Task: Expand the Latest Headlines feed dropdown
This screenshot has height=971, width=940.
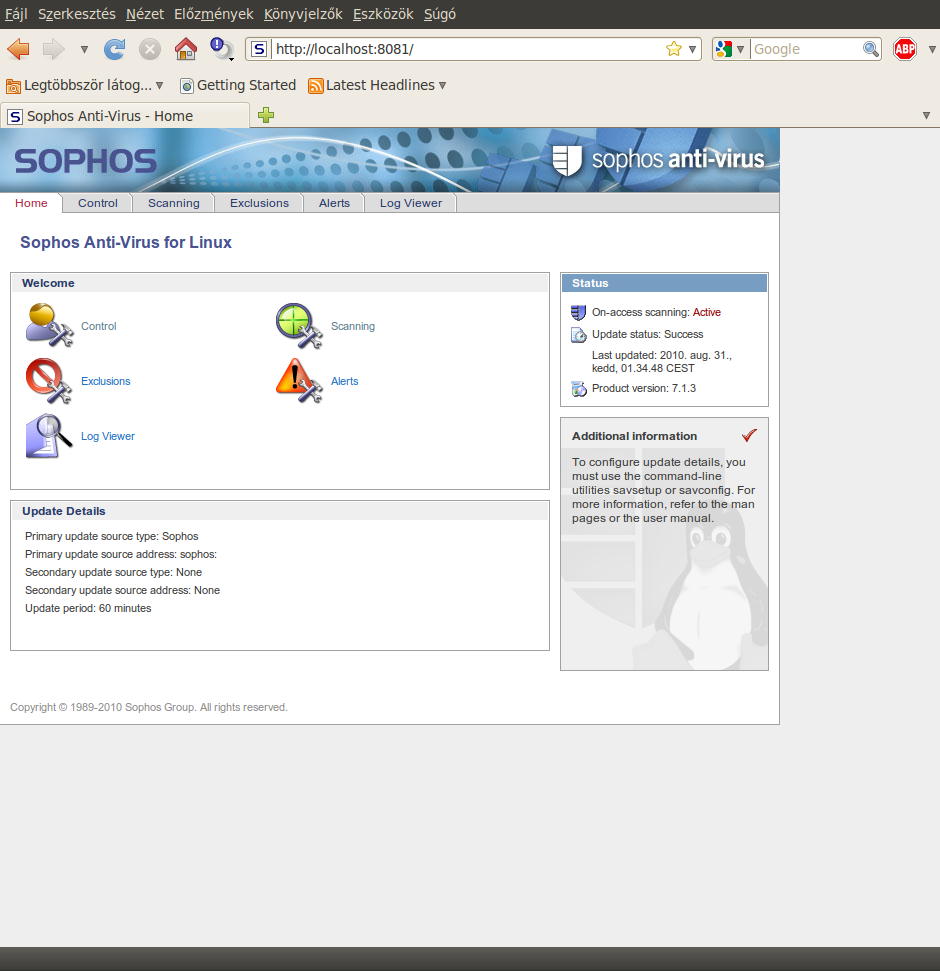Action: (x=442, y=85)
